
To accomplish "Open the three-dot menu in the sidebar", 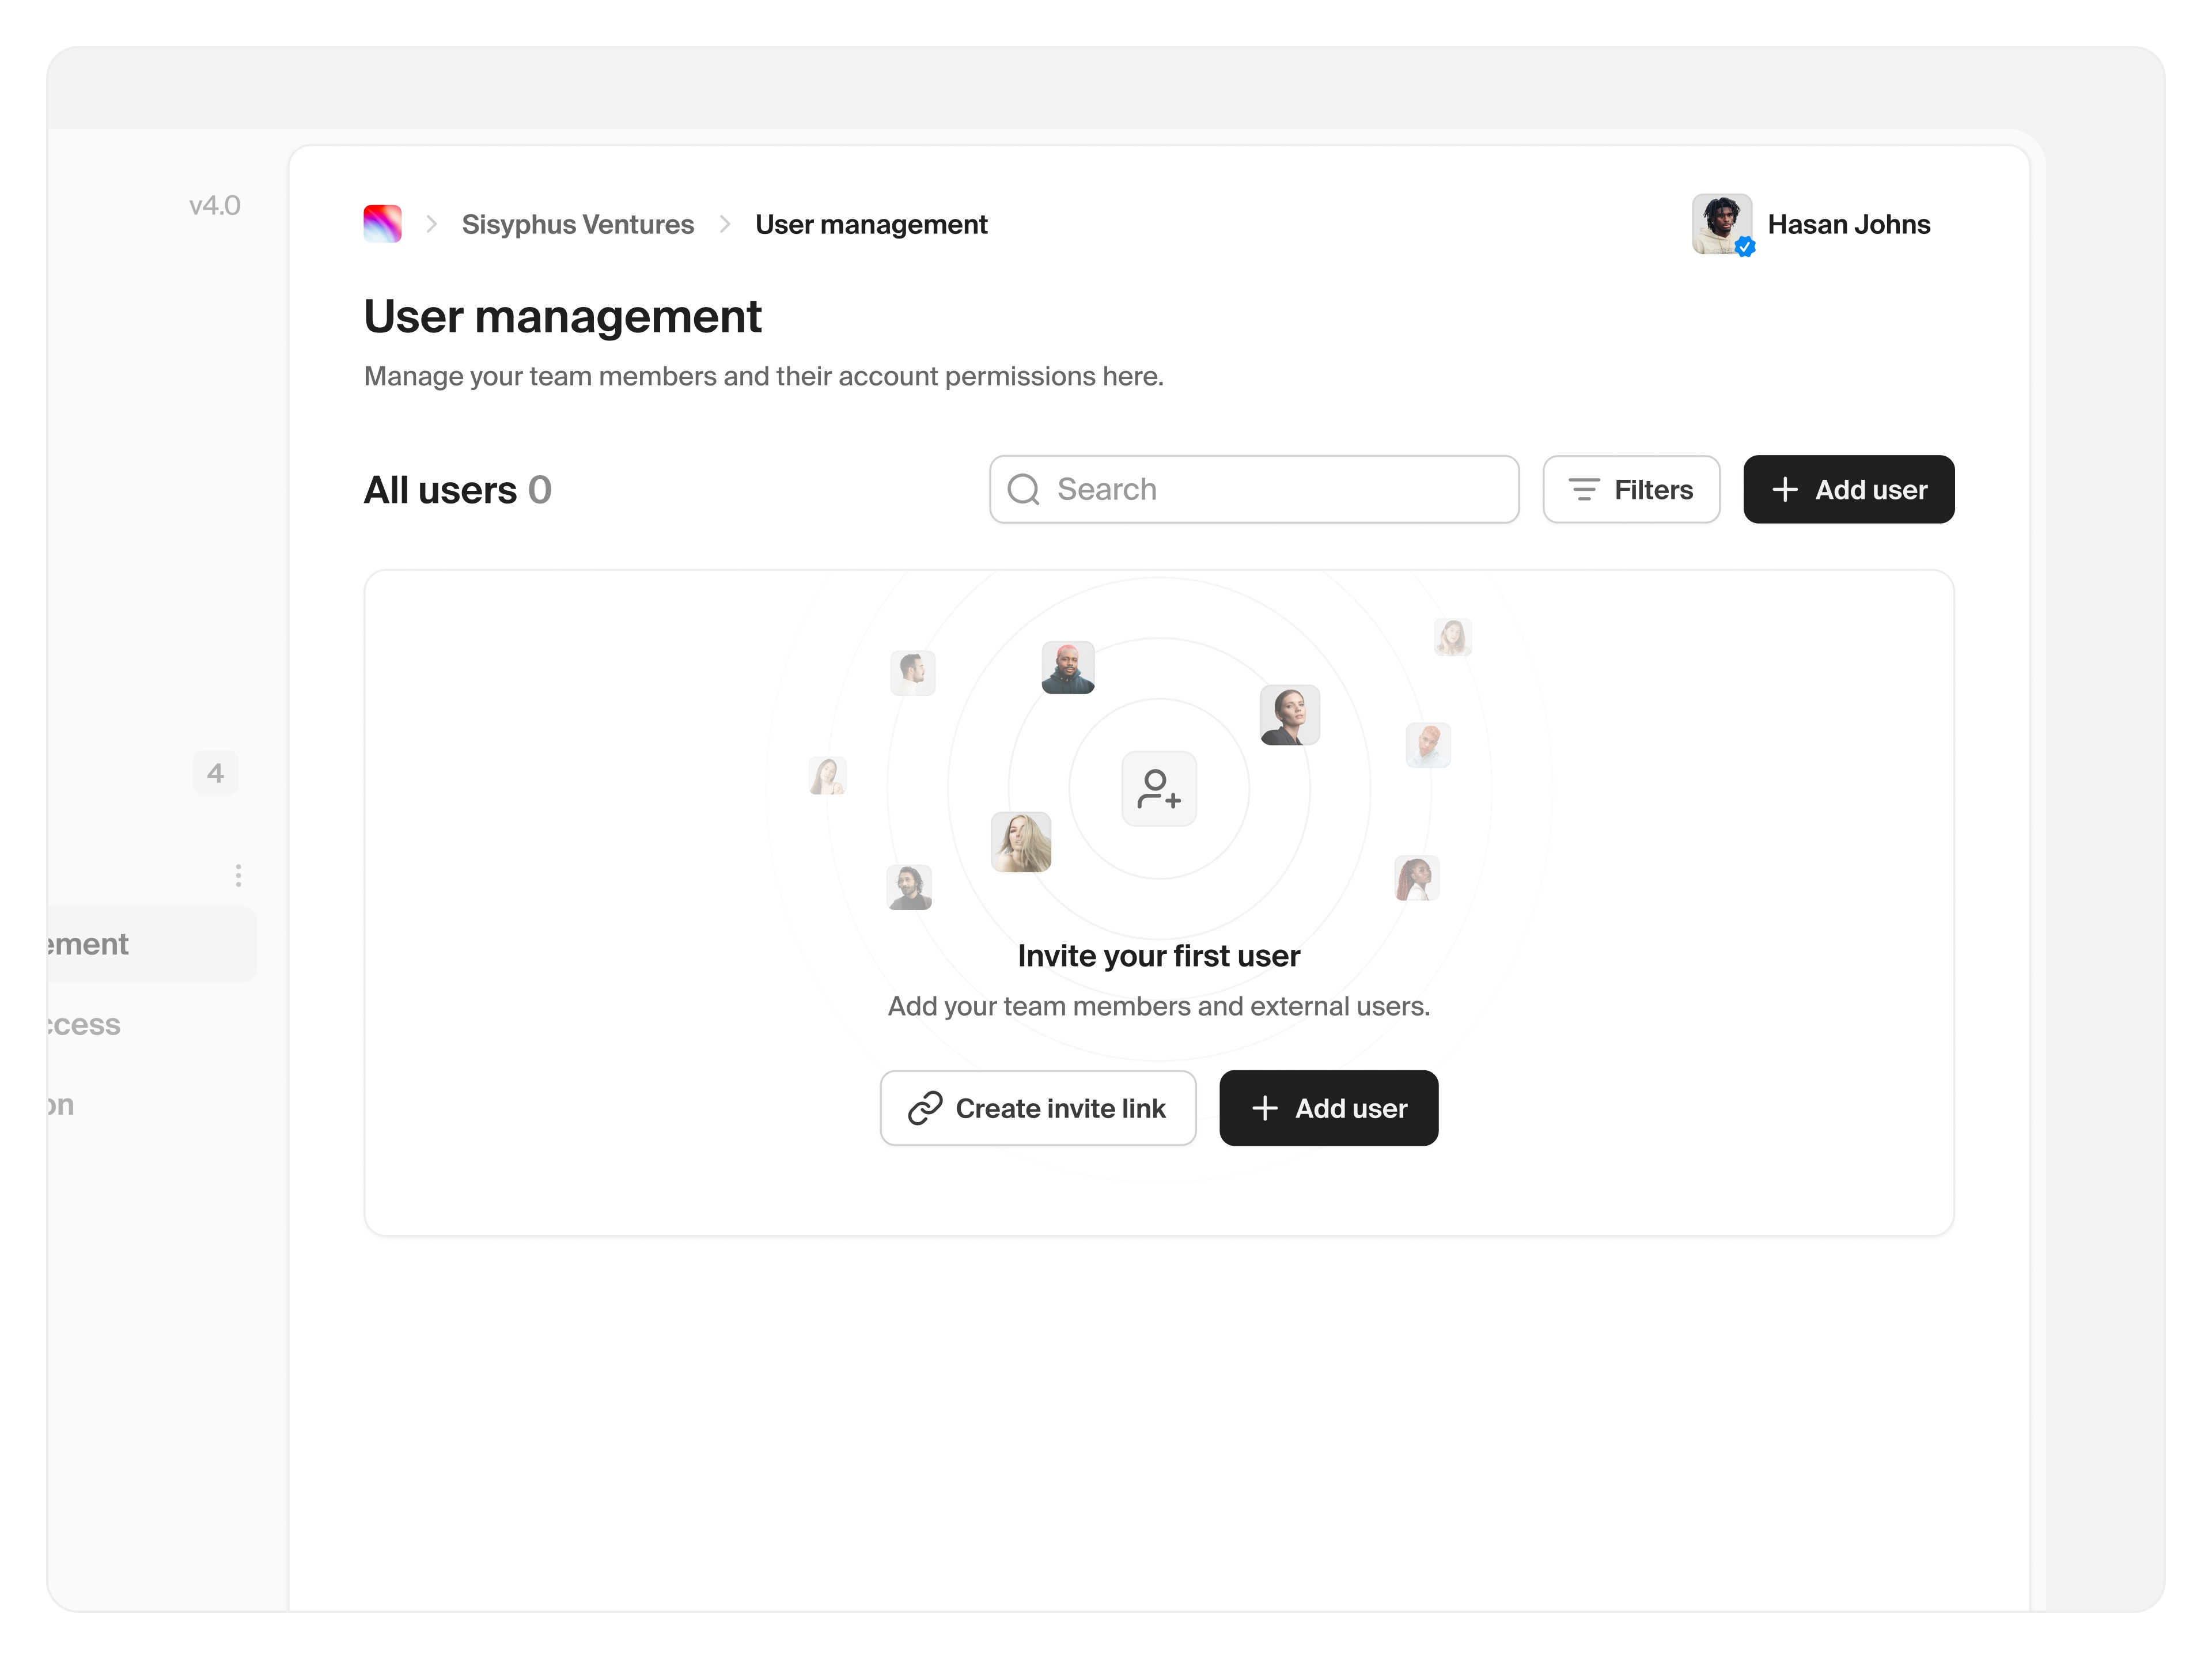I will pyautogui.click(x=238, y=874).
